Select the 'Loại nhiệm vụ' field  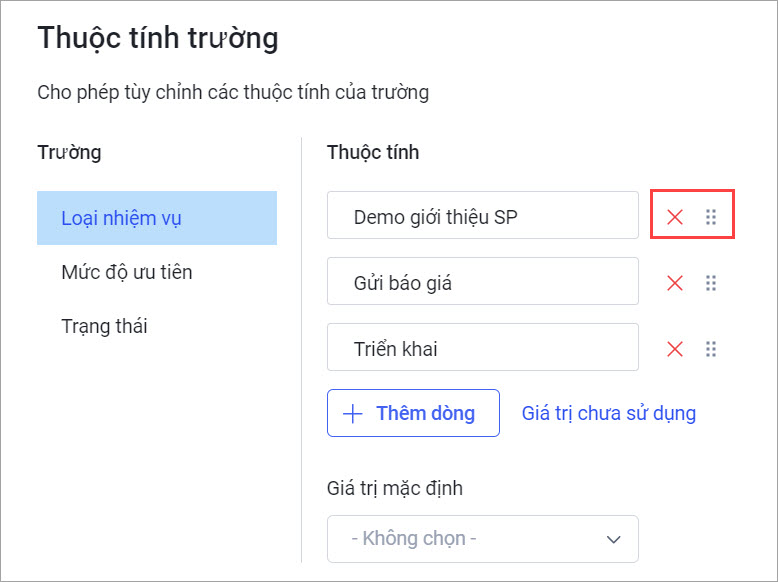157,218
